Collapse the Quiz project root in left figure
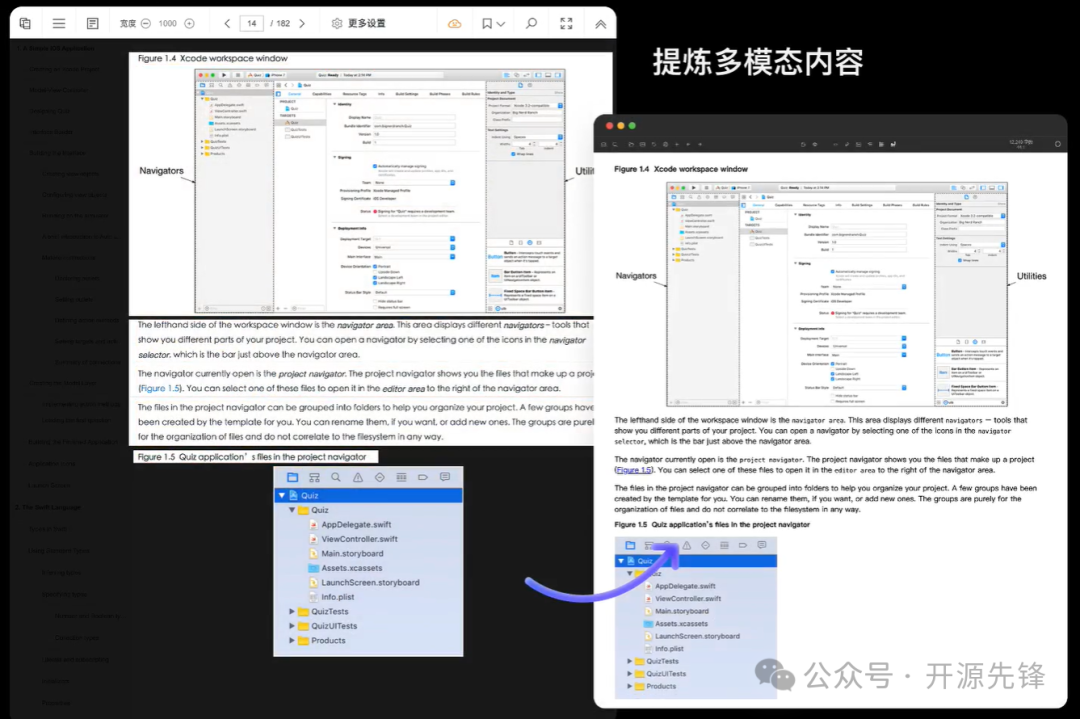The width and height of the screenshot is (1080, 719). pos(282,495)
